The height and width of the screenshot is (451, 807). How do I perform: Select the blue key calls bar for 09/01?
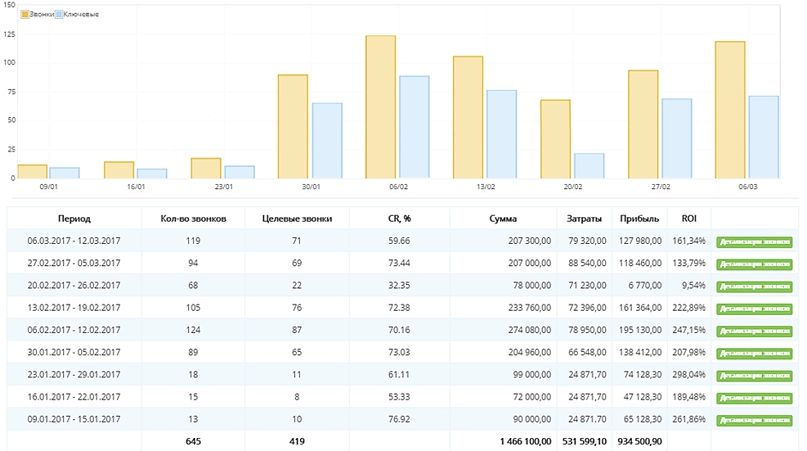(x=65, y=173)
